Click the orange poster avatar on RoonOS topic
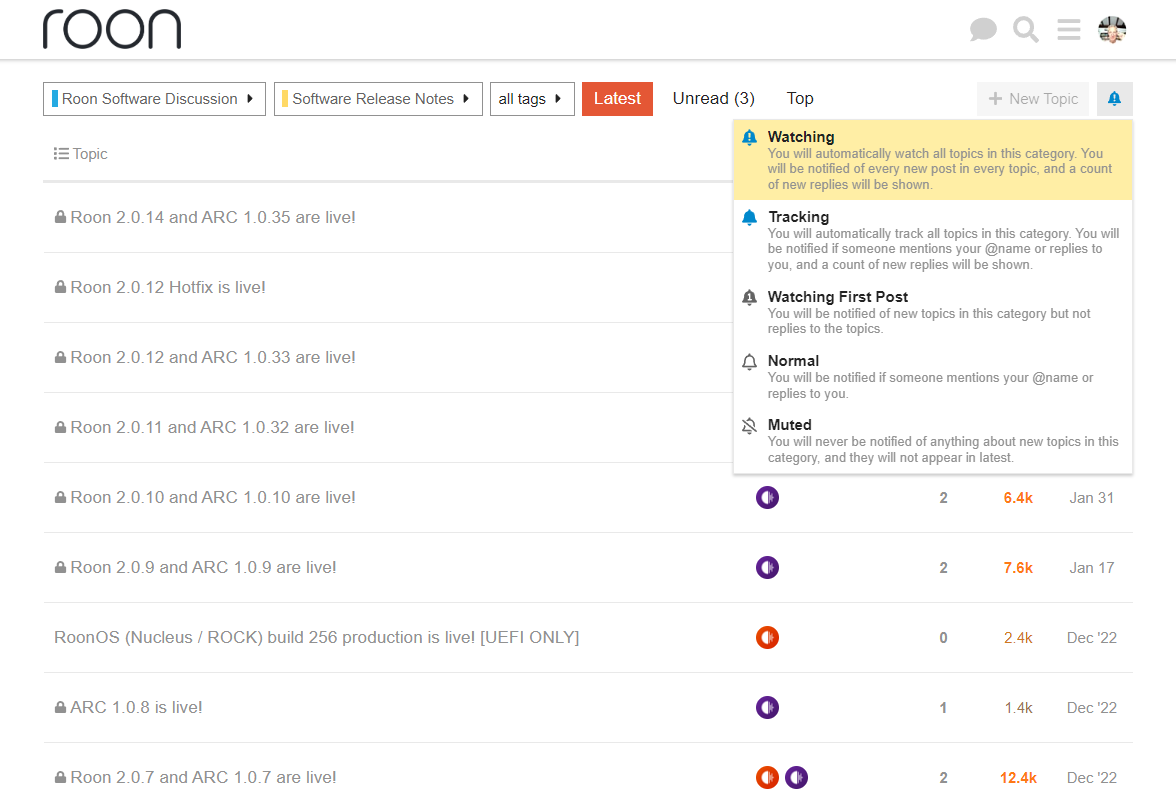Image resolution: width=1176 pixels, height=805 pixels. (x=767, y=637)
